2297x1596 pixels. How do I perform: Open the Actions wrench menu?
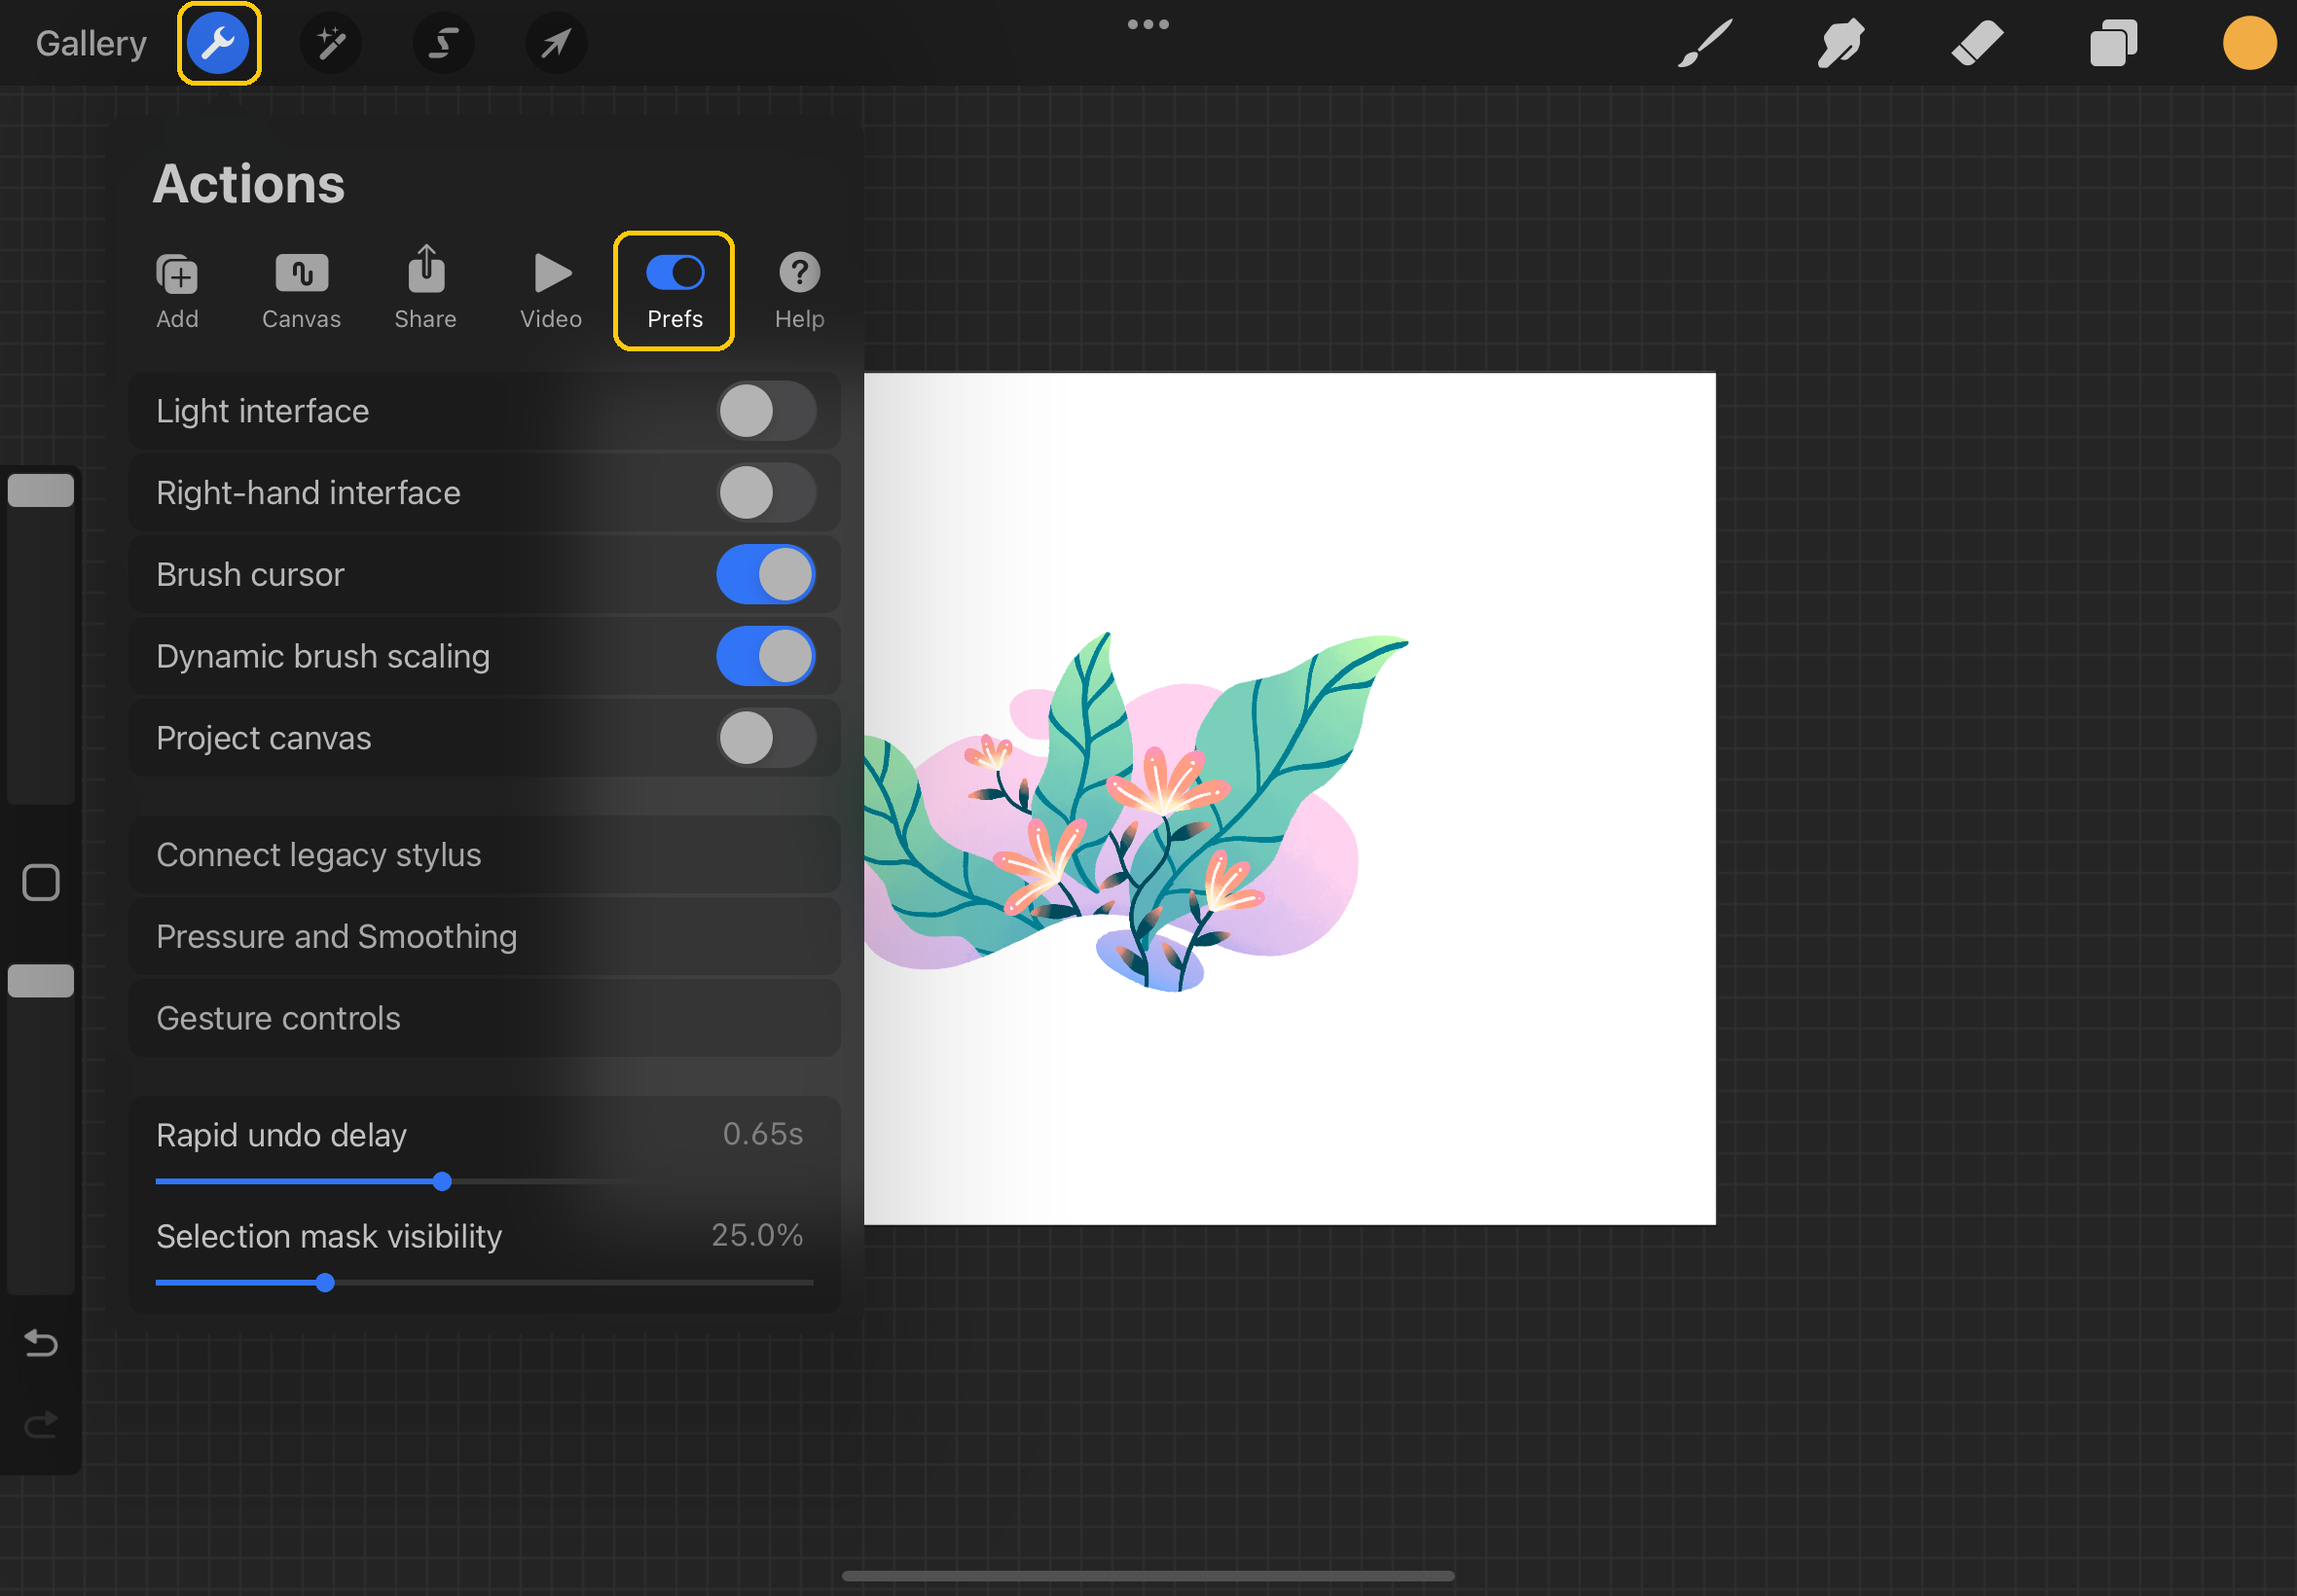point(218,44)
